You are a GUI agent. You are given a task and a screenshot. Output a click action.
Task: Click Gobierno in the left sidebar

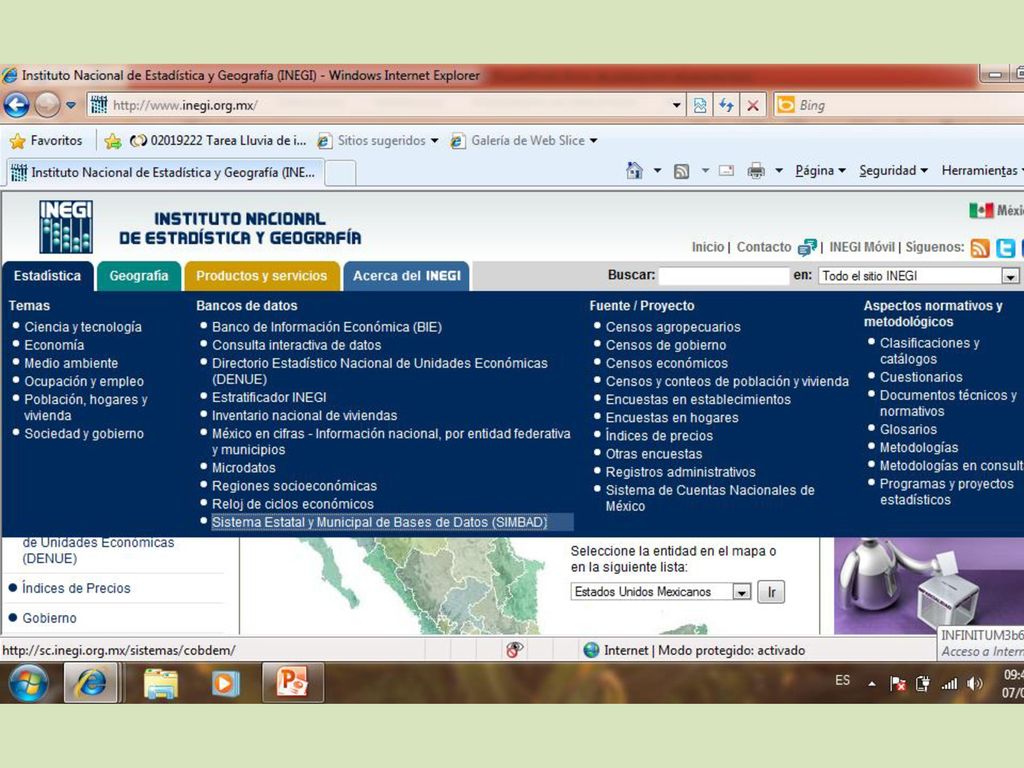coord(50,618)
